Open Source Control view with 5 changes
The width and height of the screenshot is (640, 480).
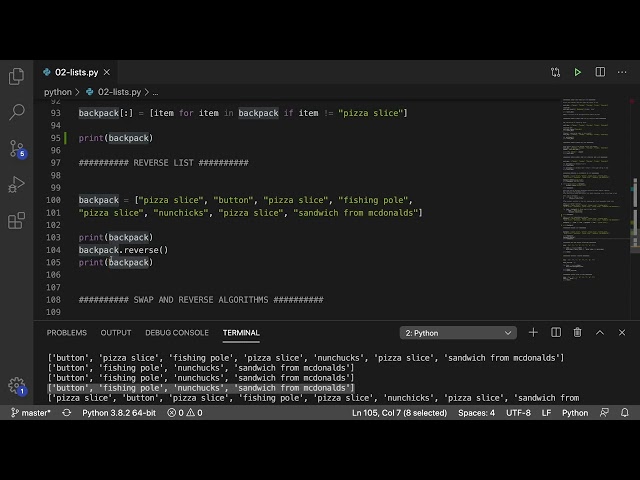[17, 148]
